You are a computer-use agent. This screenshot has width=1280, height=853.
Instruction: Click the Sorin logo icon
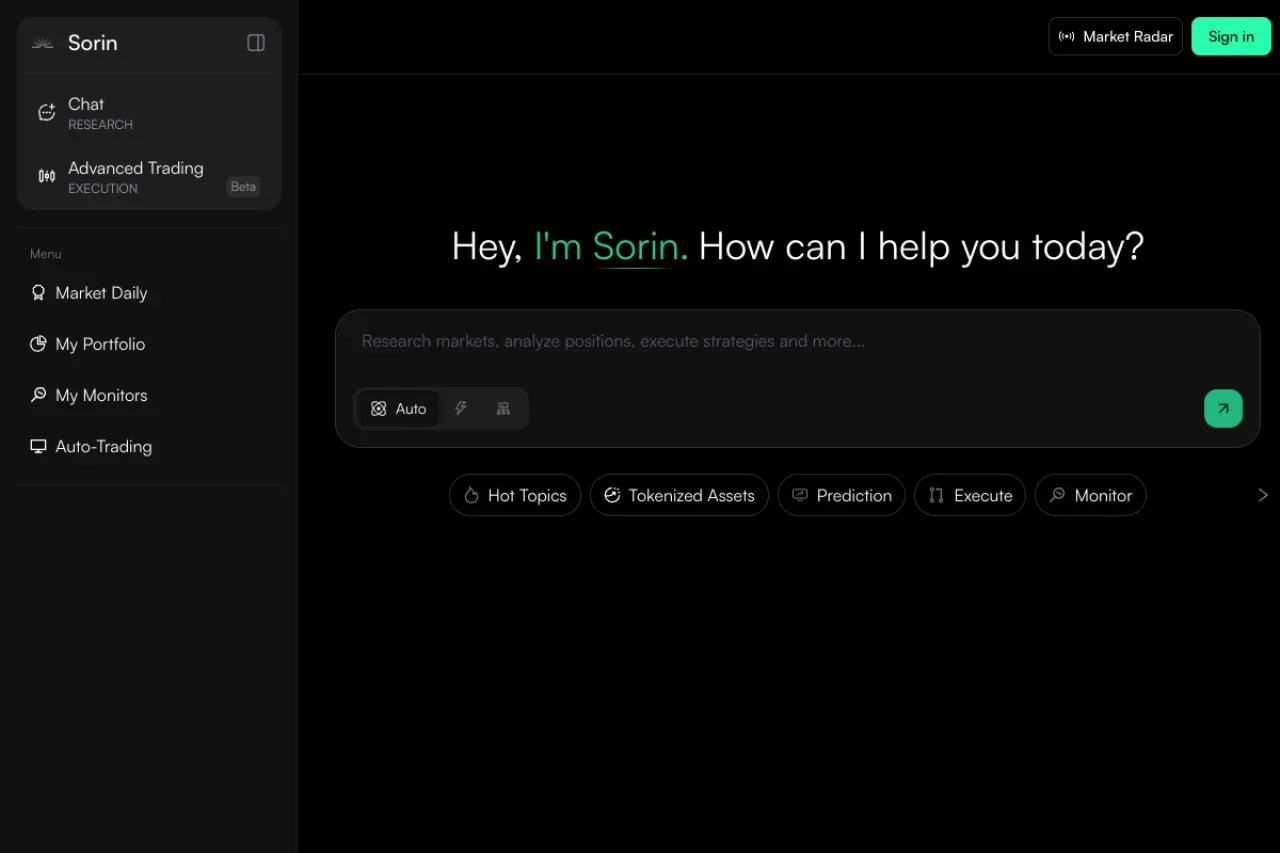pos(42,43)
